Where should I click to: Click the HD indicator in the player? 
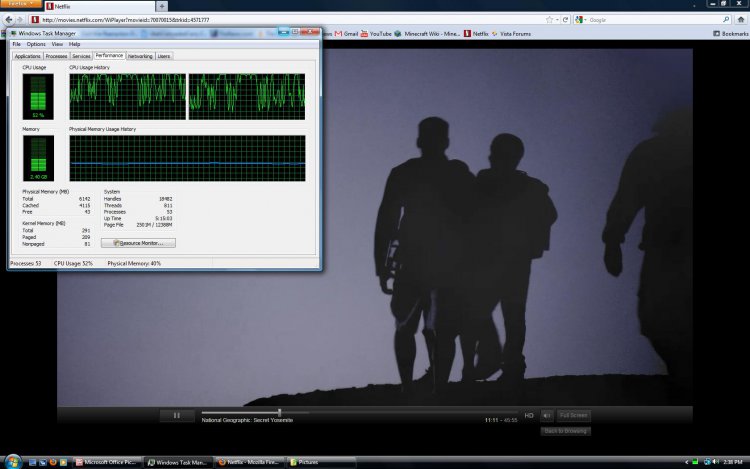point(529,415)
